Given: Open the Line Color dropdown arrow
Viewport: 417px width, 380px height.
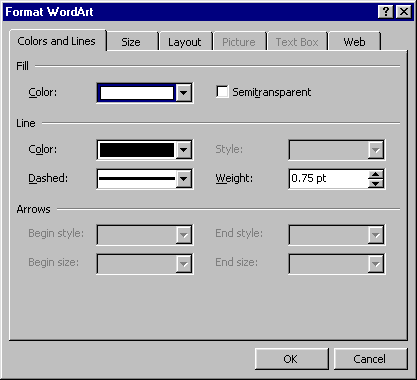Looking at the screenshot, I should [184, 150].
